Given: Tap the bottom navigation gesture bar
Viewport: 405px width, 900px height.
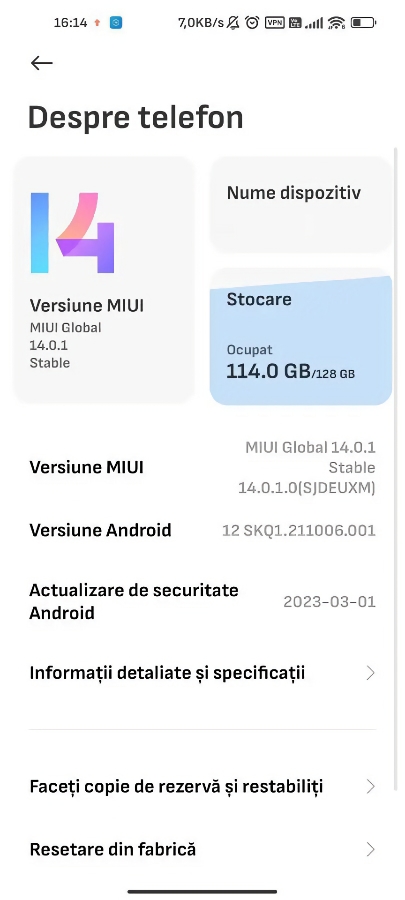Looking at the screenshot, I should (202, 892).
